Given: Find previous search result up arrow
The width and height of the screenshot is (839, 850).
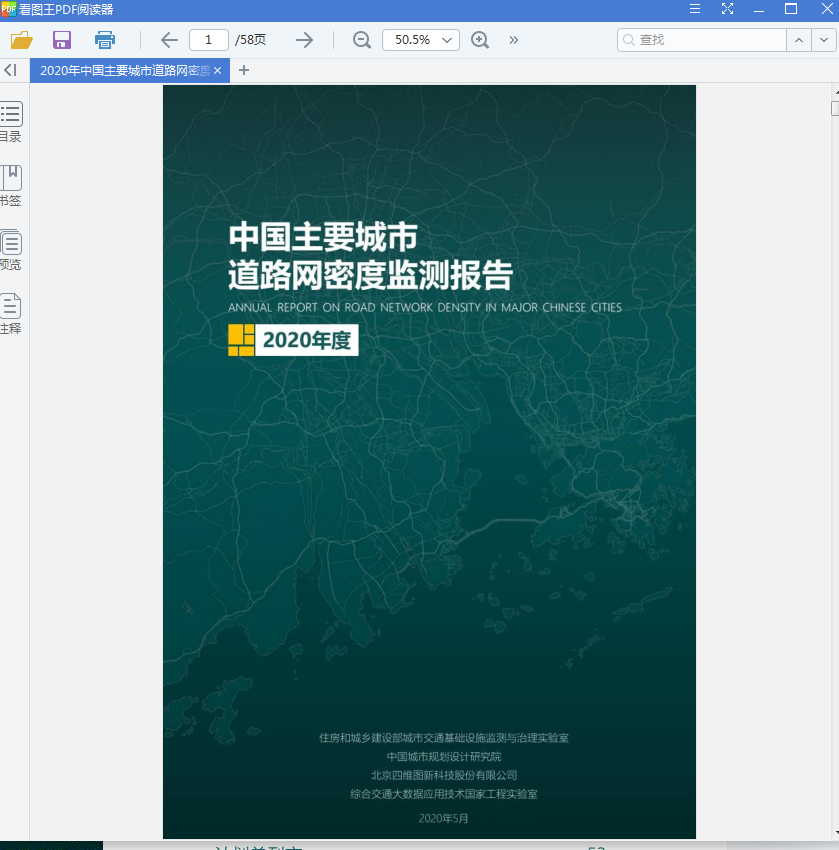Looking at the screenshot, I should 798,40.
